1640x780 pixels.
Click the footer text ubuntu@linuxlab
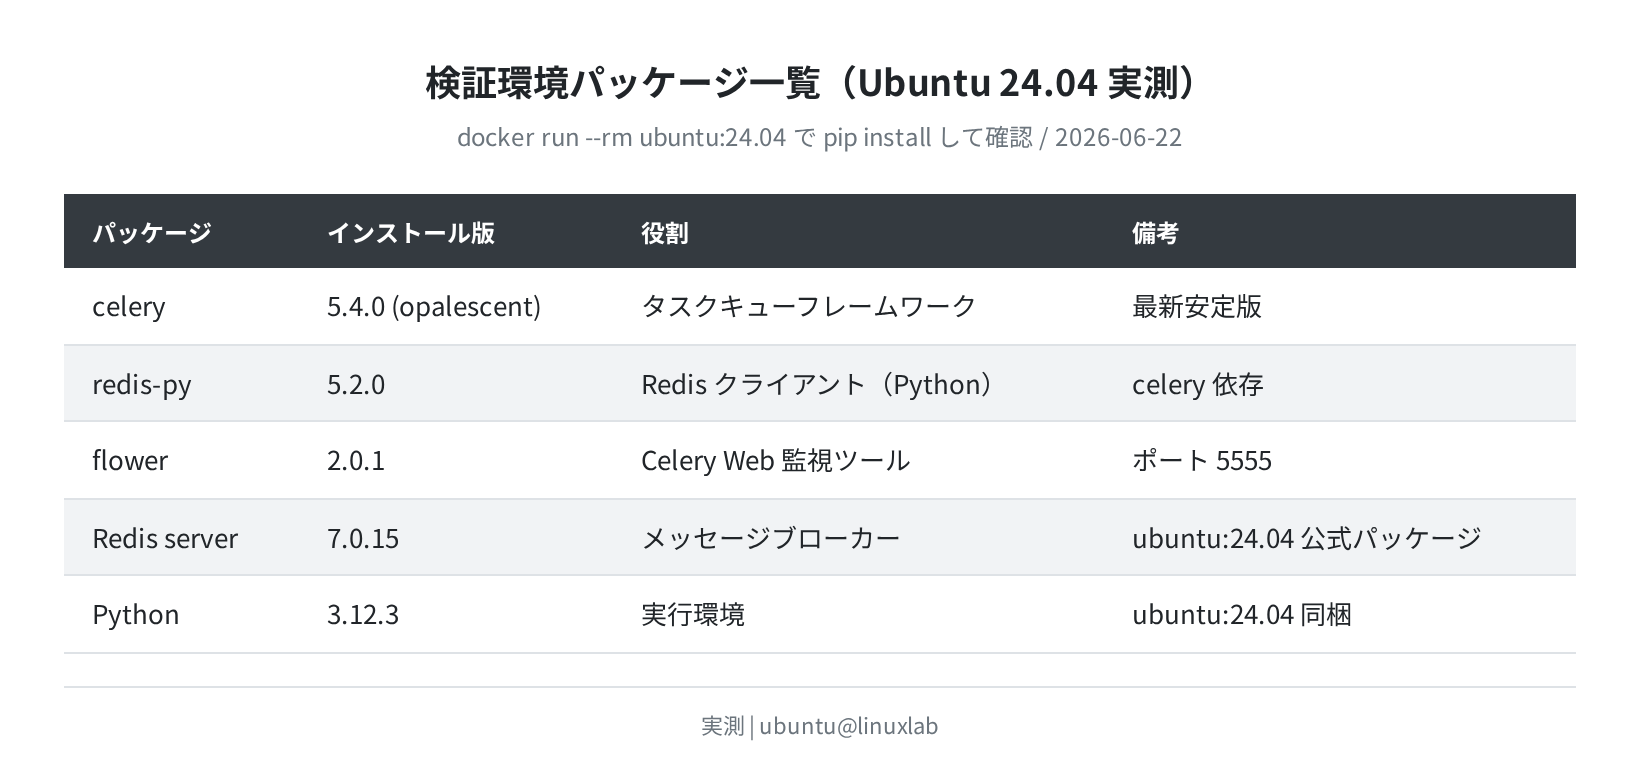[849, 726]
